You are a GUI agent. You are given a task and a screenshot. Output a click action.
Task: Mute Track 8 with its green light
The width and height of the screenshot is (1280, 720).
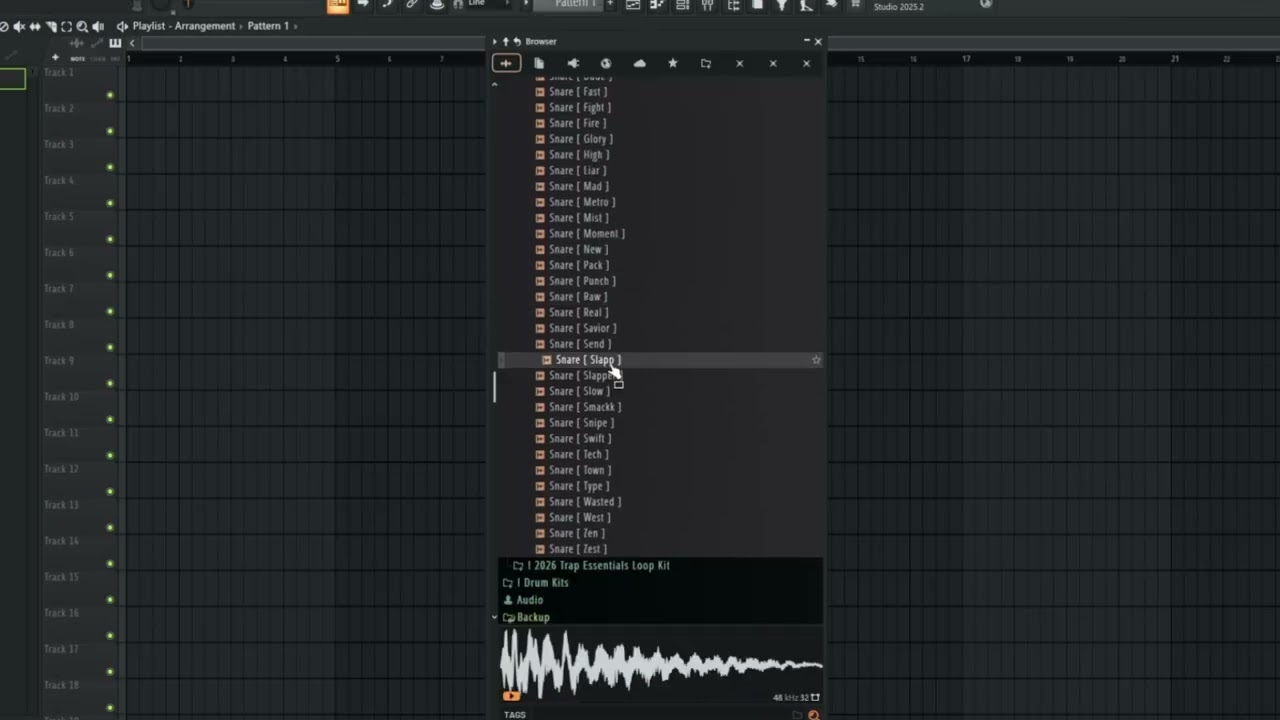point(110,347)
